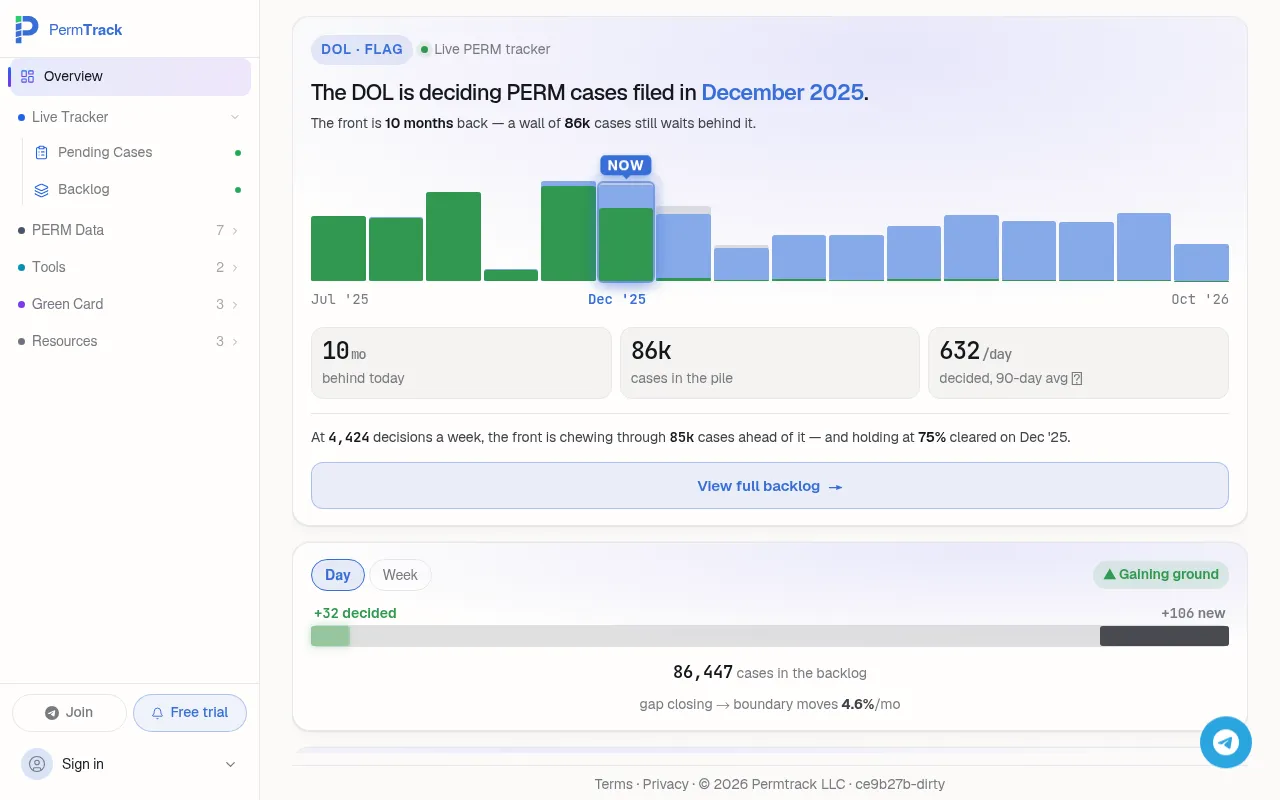The image size is (1280, 800).
Task: Click the "Dec '25" axis label
Action: pos(617,299)
